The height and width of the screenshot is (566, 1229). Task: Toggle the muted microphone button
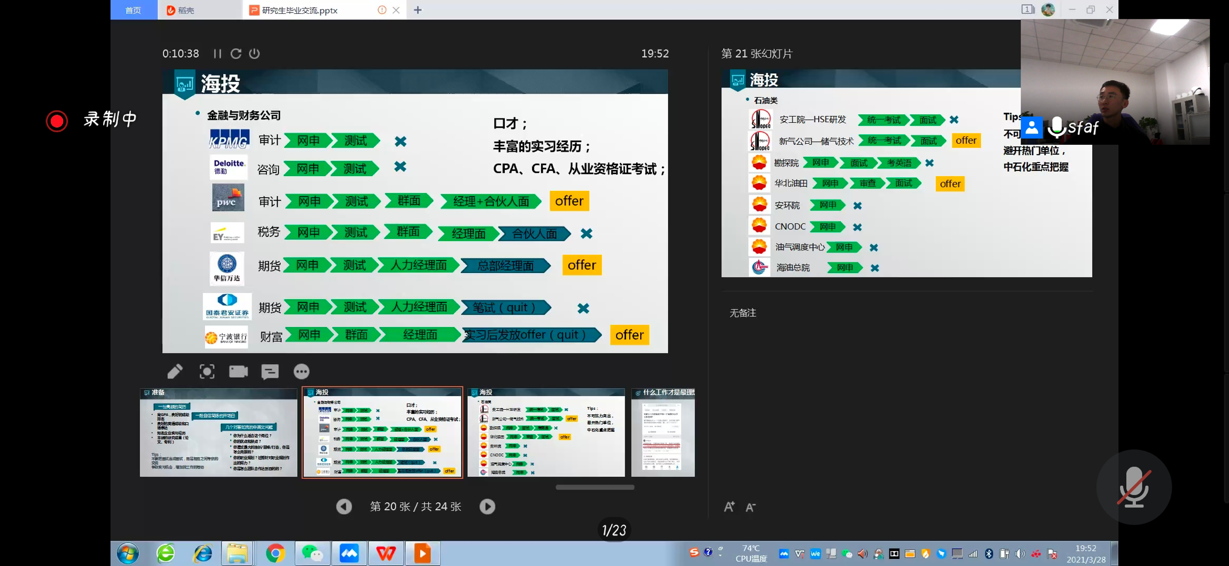click(1133, 488)
